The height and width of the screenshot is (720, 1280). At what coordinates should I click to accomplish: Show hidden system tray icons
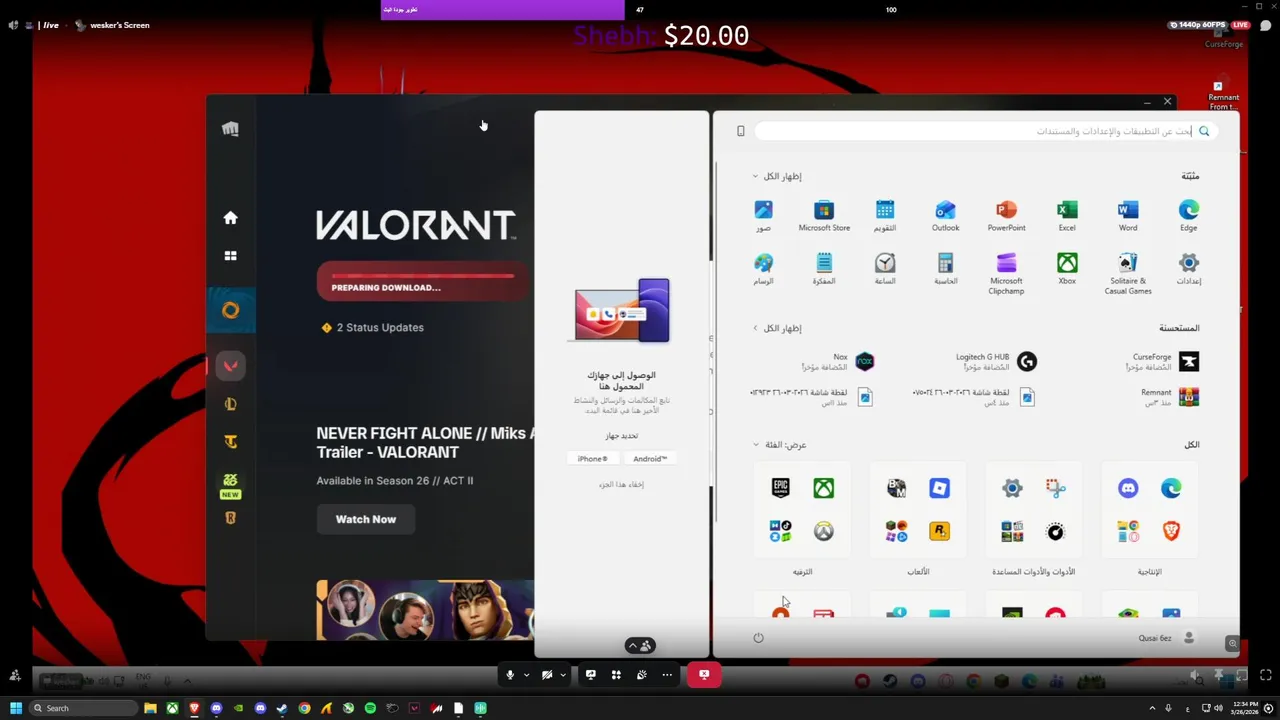point(1152,708)
